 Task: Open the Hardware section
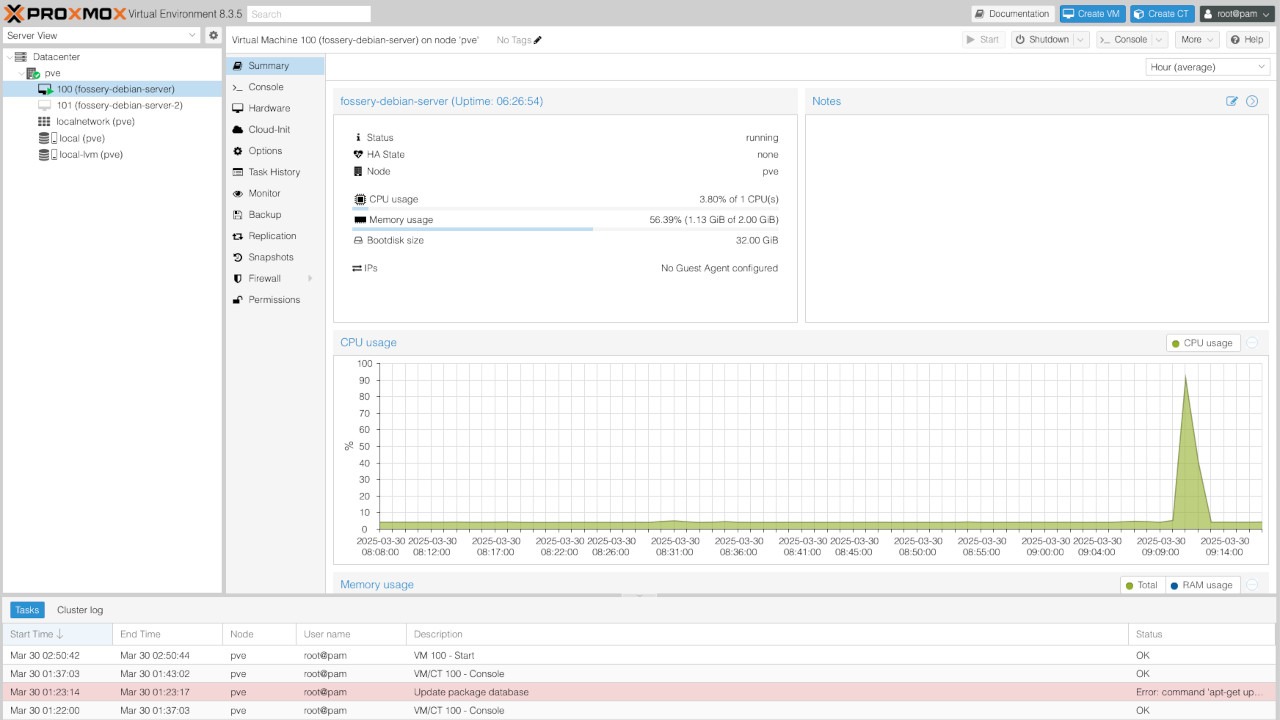coord(275,108)
